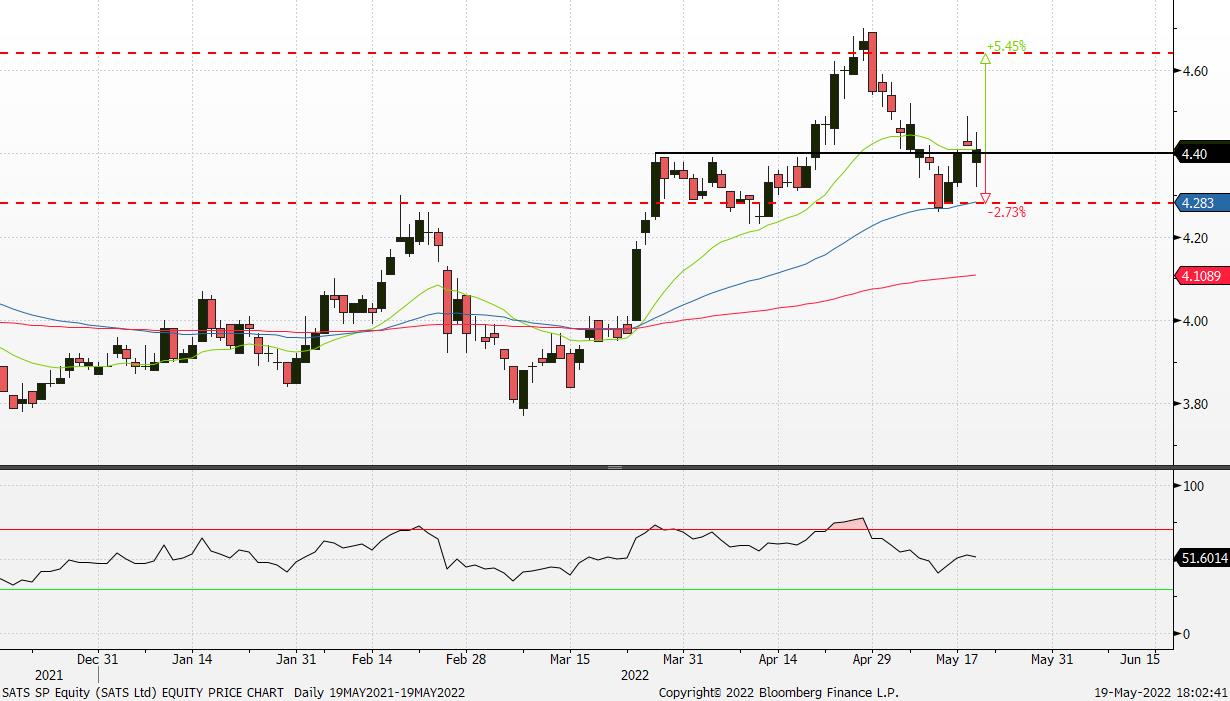Image resolution: width=1230 pixels, height=701 pixels.
Task: Click the 4.60 price axis label
Action: click(1194, 71)
